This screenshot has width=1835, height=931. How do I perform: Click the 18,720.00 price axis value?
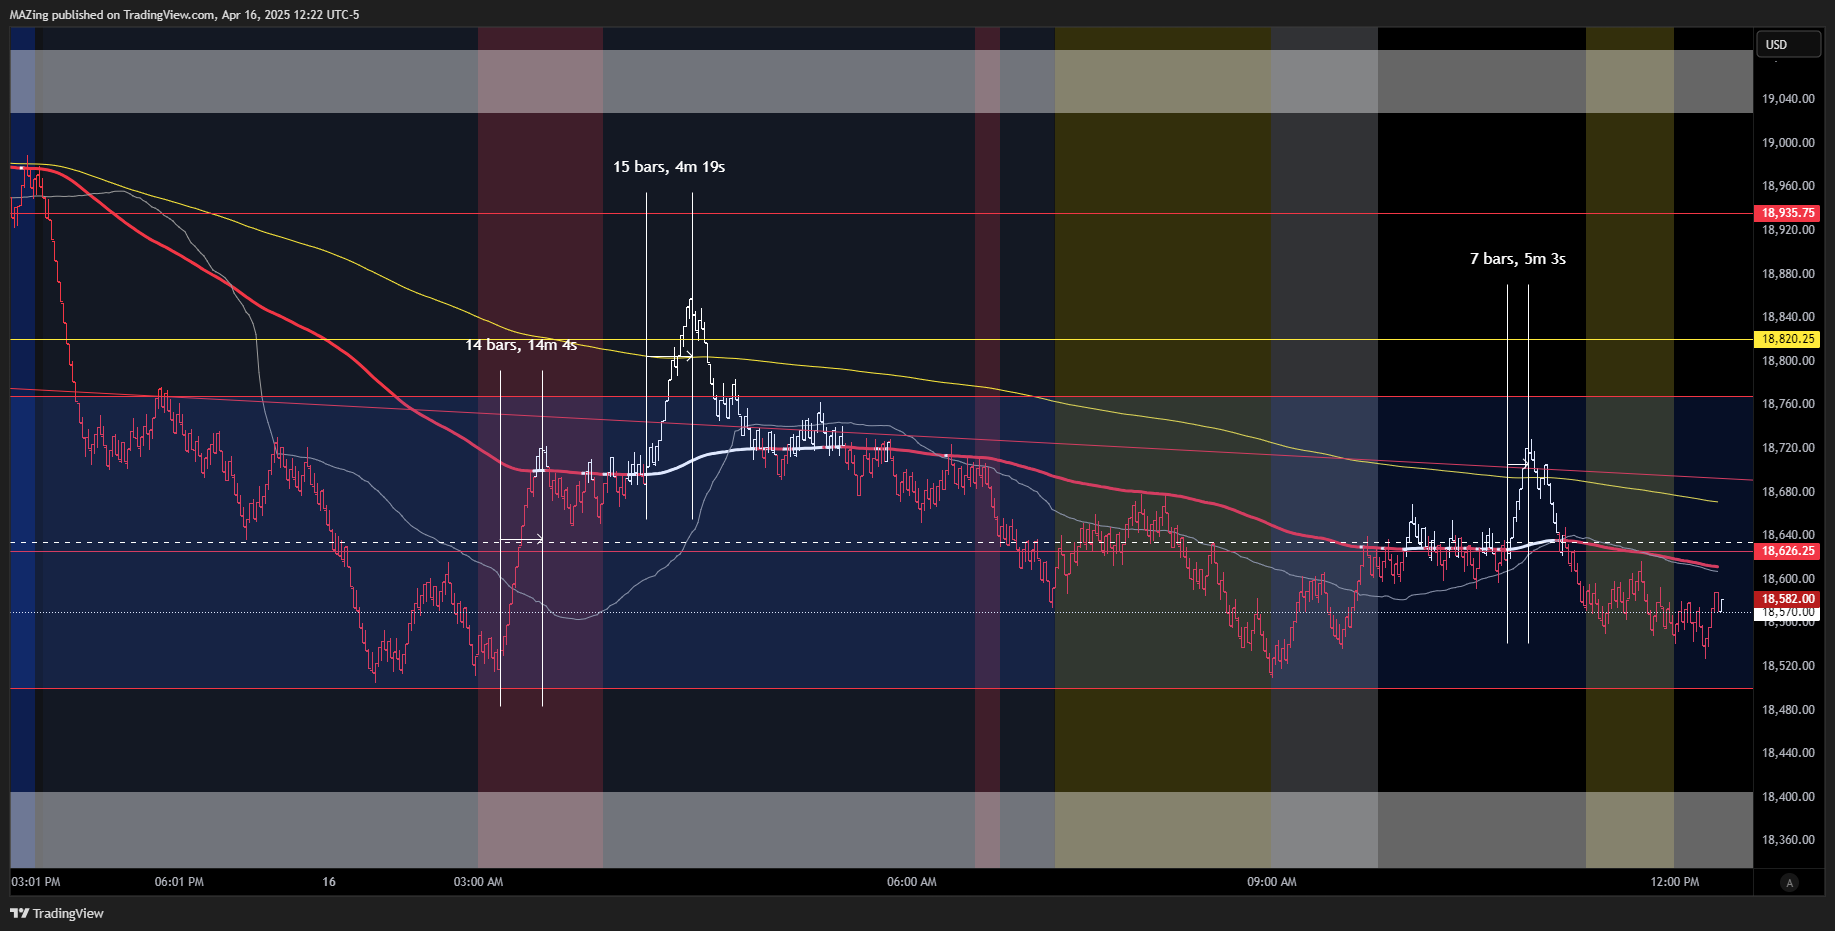(1788, 448)
